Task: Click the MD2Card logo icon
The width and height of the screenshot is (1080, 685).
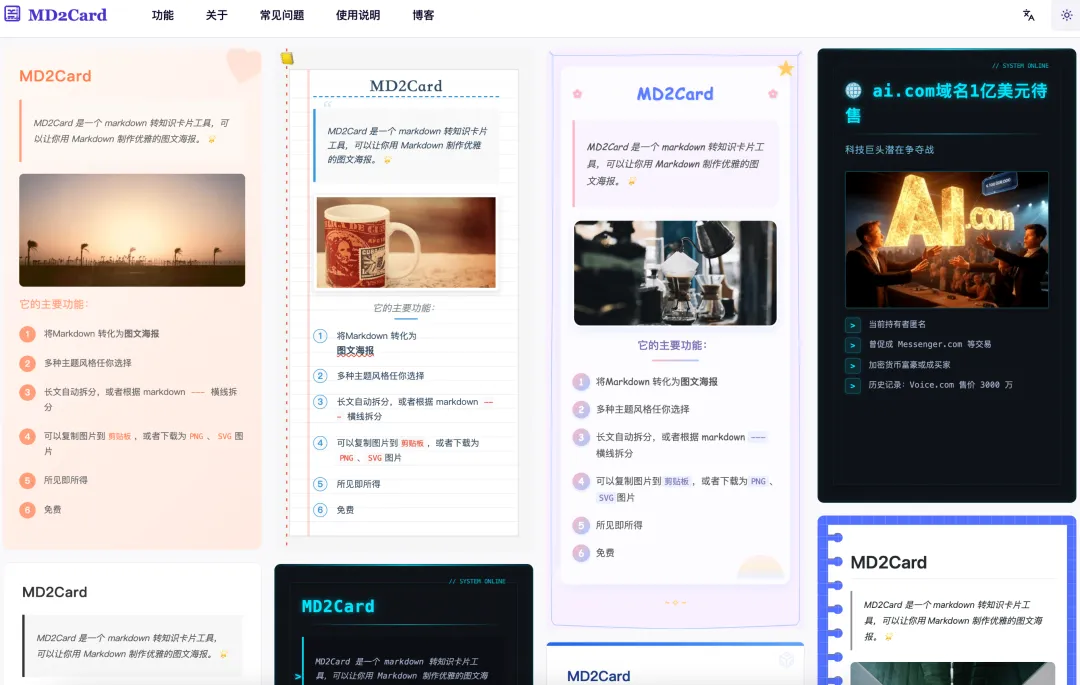Action: (12, 14)
